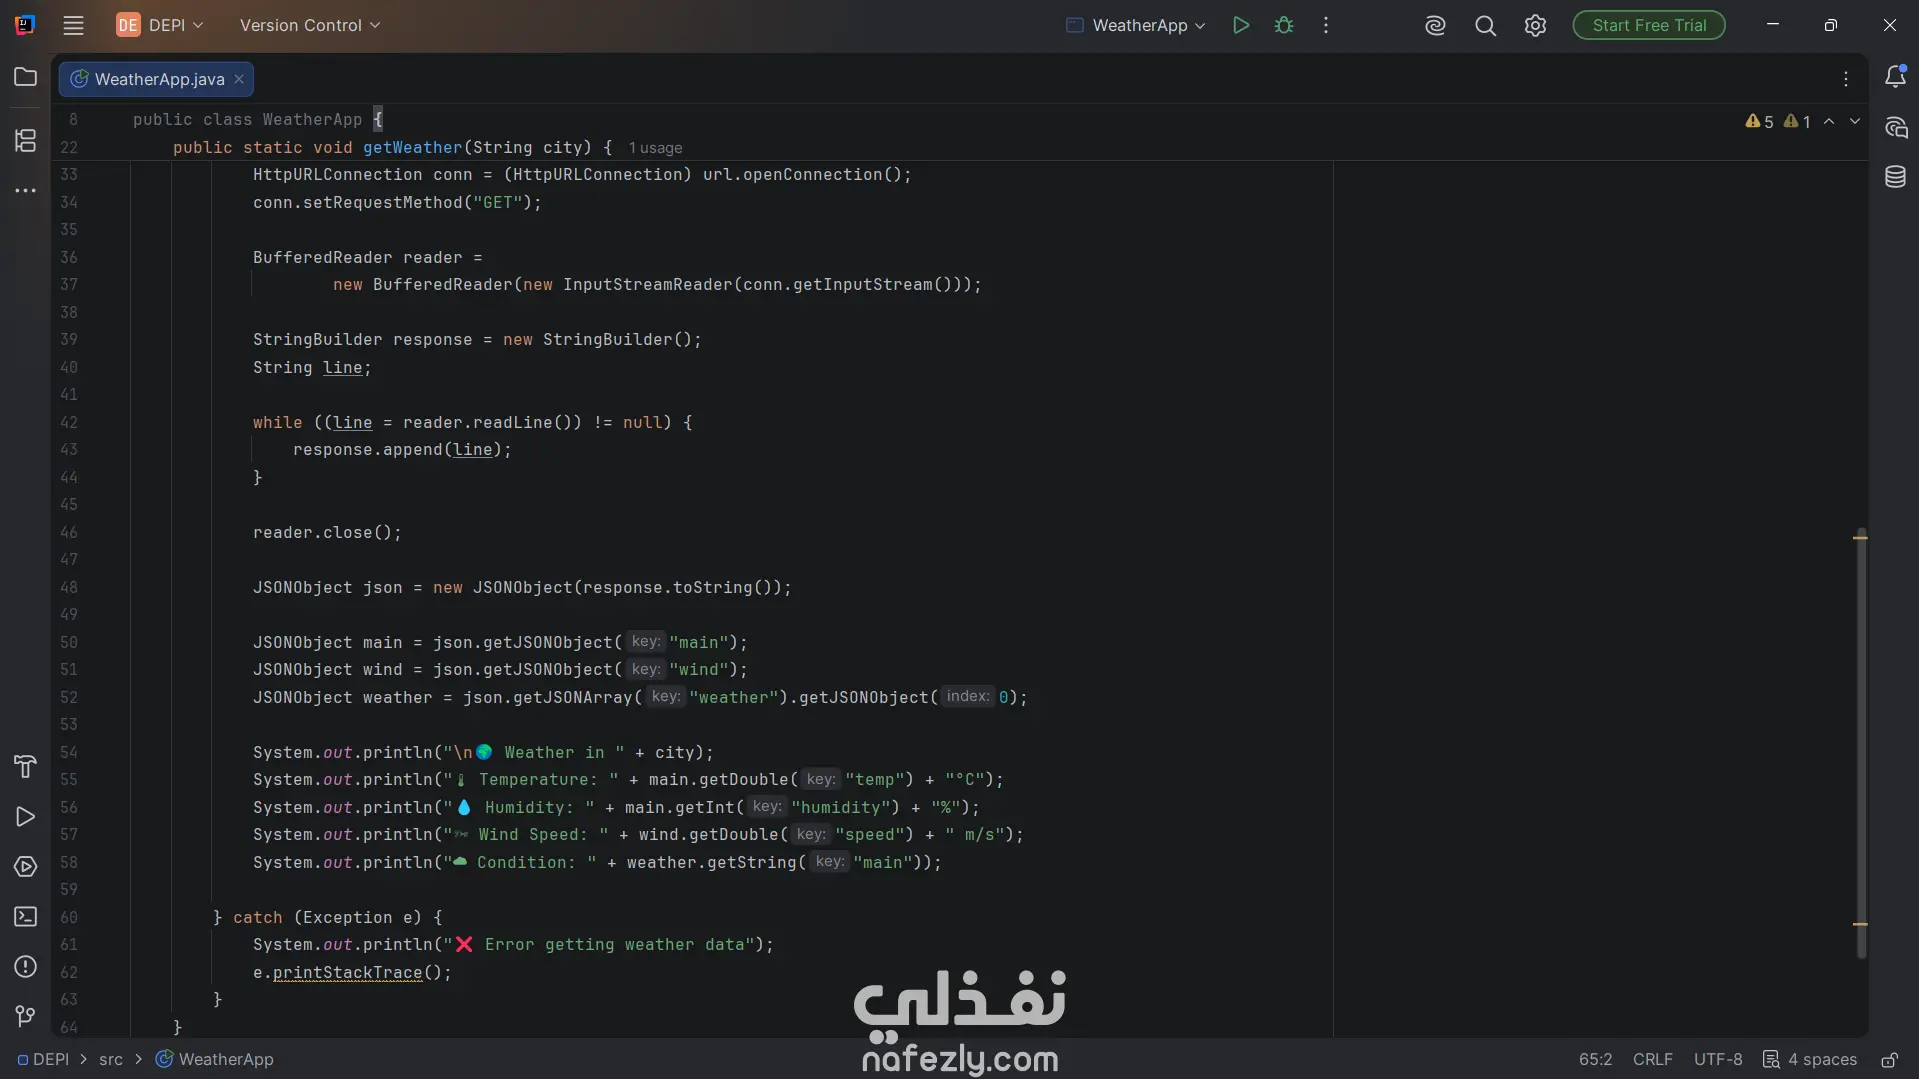
Task: Open the Build hammer tool window
Action: 26,766
